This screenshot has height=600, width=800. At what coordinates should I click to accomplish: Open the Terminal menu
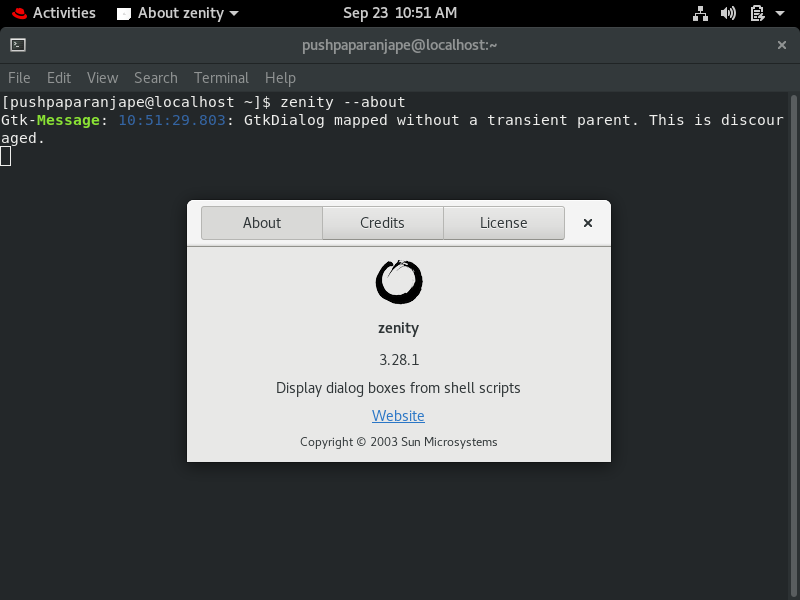[221, 77]
